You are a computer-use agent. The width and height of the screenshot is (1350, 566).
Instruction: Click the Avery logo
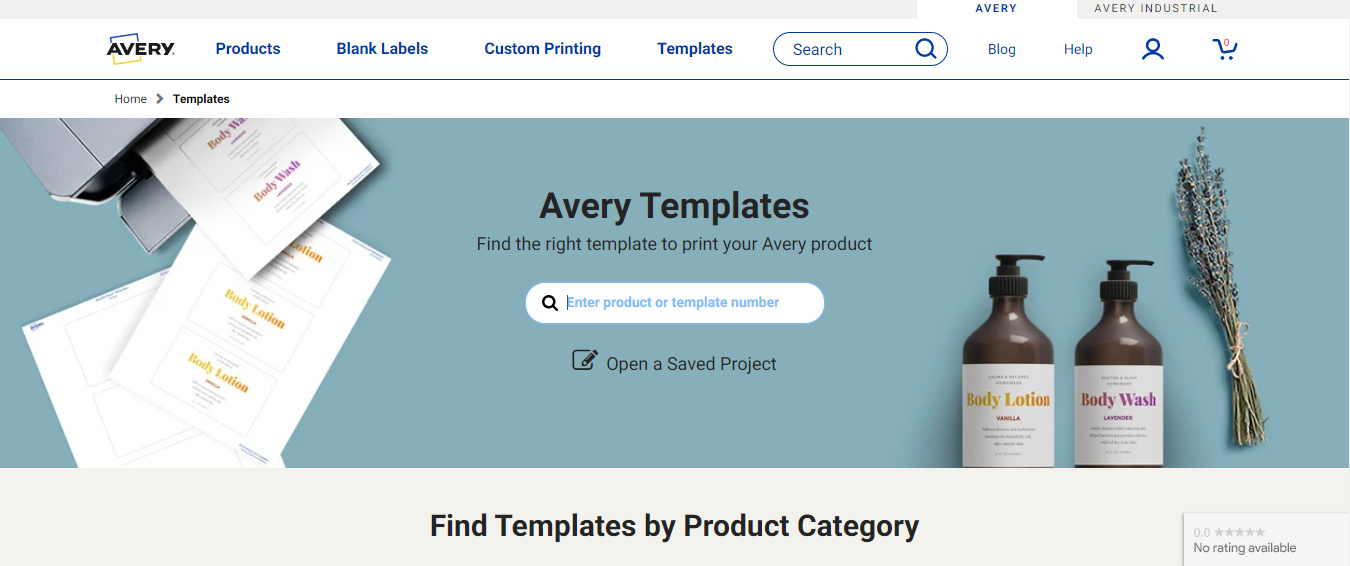tap(141, 48)
